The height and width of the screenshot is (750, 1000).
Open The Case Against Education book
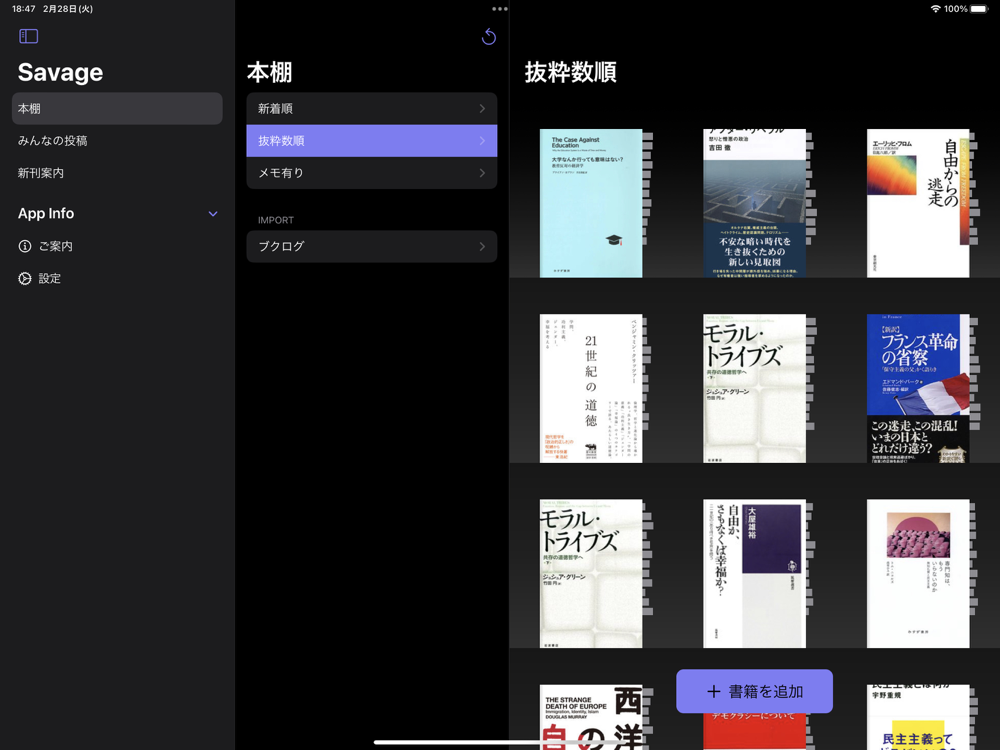point(591,203)
